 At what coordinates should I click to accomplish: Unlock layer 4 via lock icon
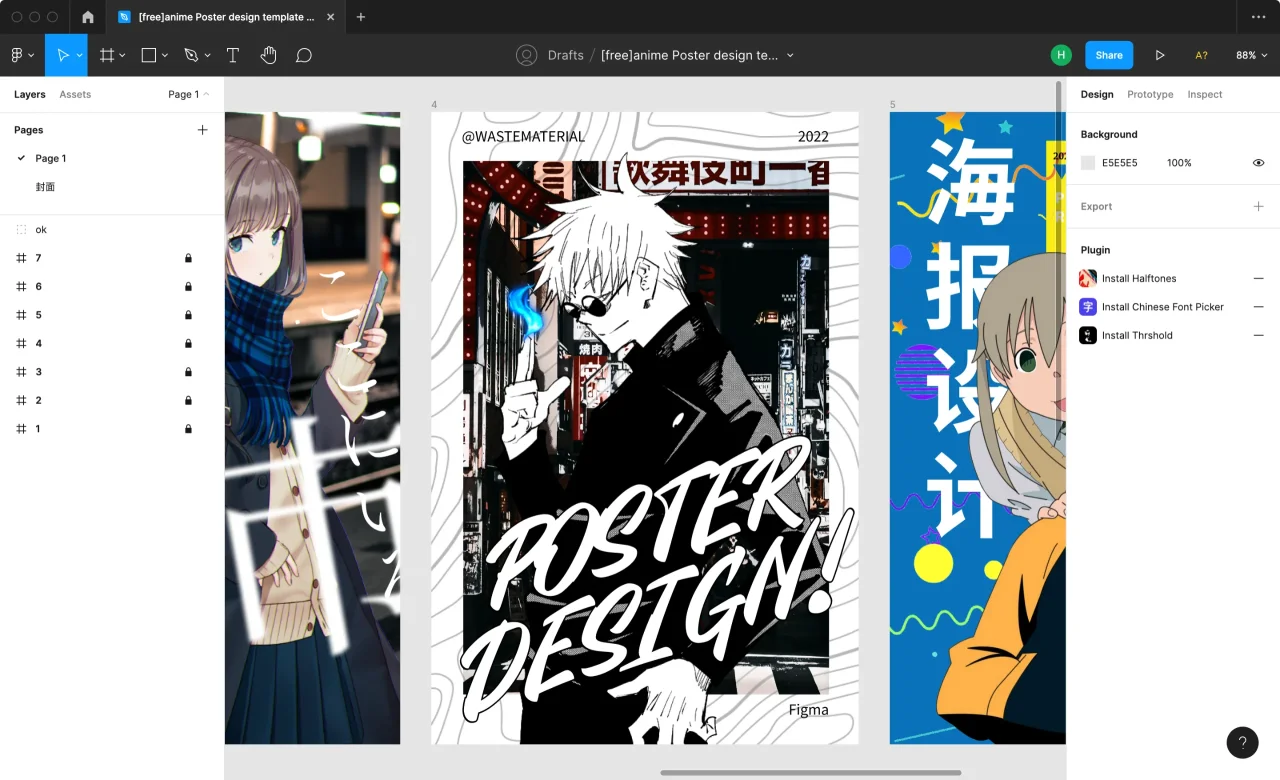tap(188, 344)
